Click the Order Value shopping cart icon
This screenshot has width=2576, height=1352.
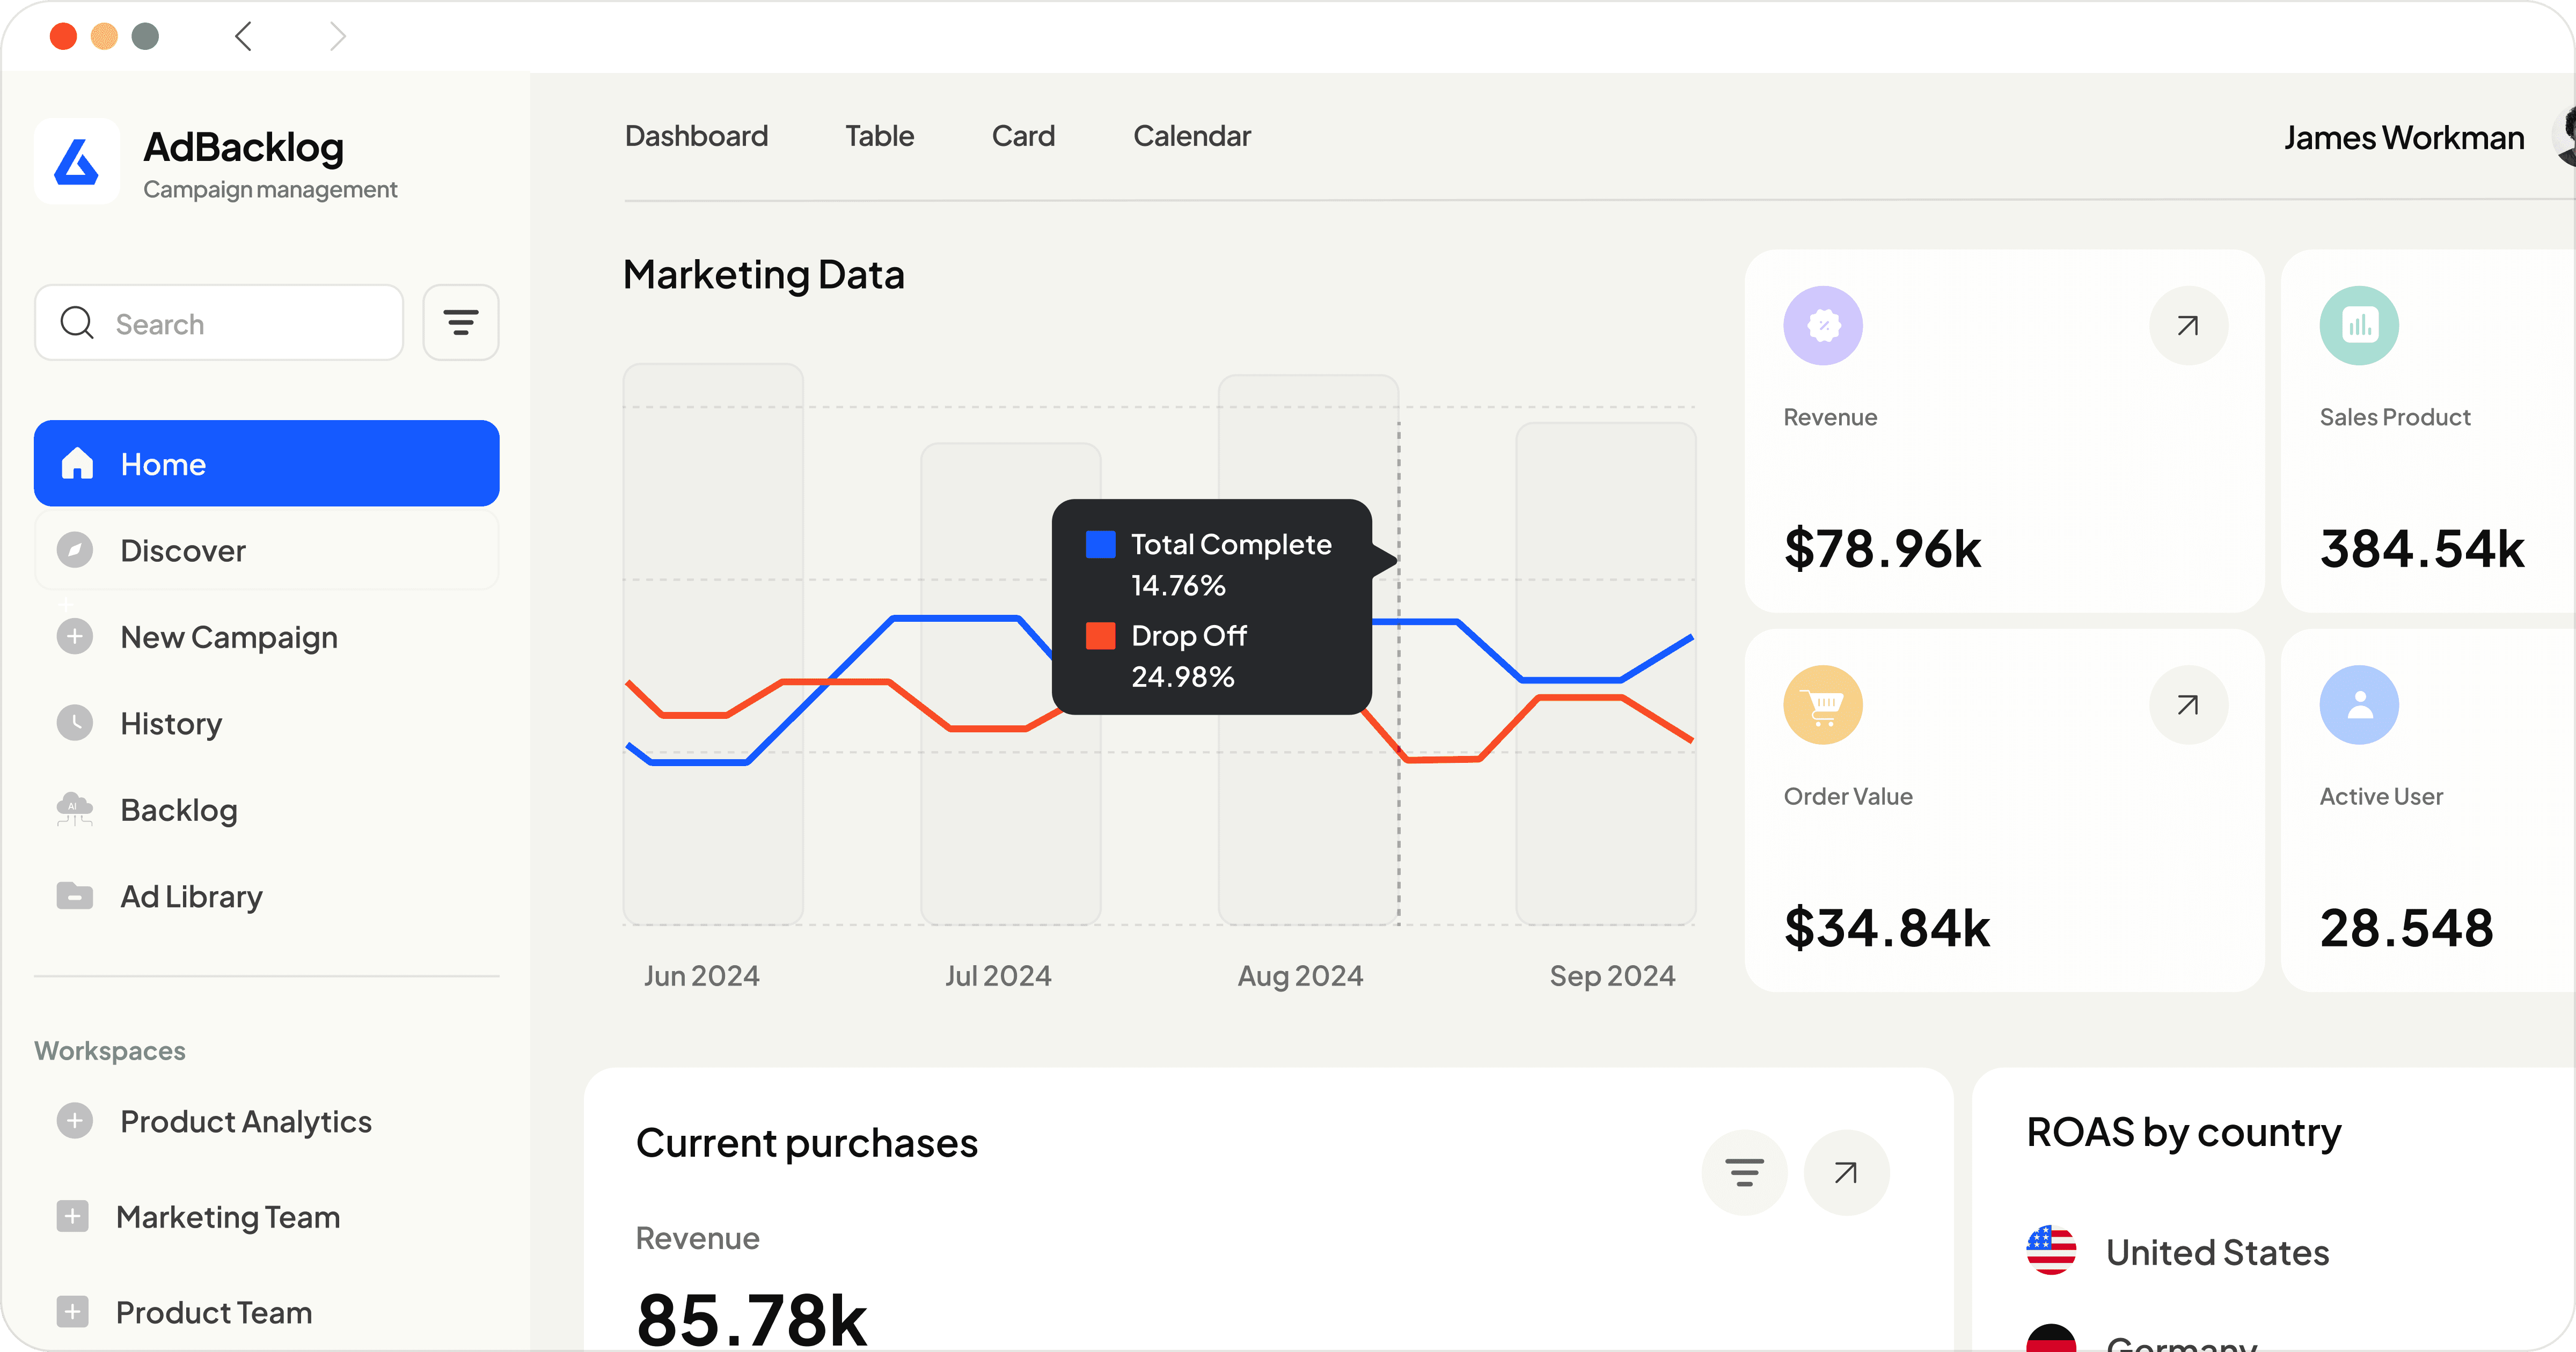1823,705
